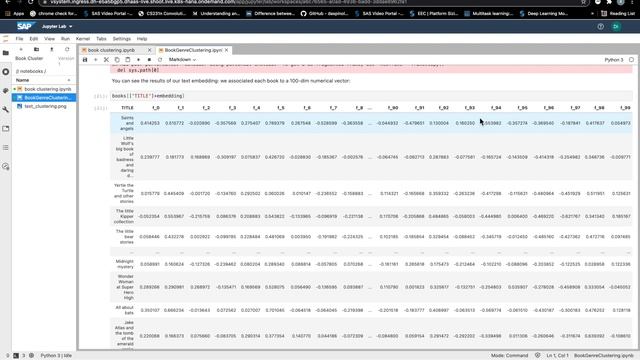Click the new launcher plus icon in file browser
The image size is (640, 360).
pos(21,49)
